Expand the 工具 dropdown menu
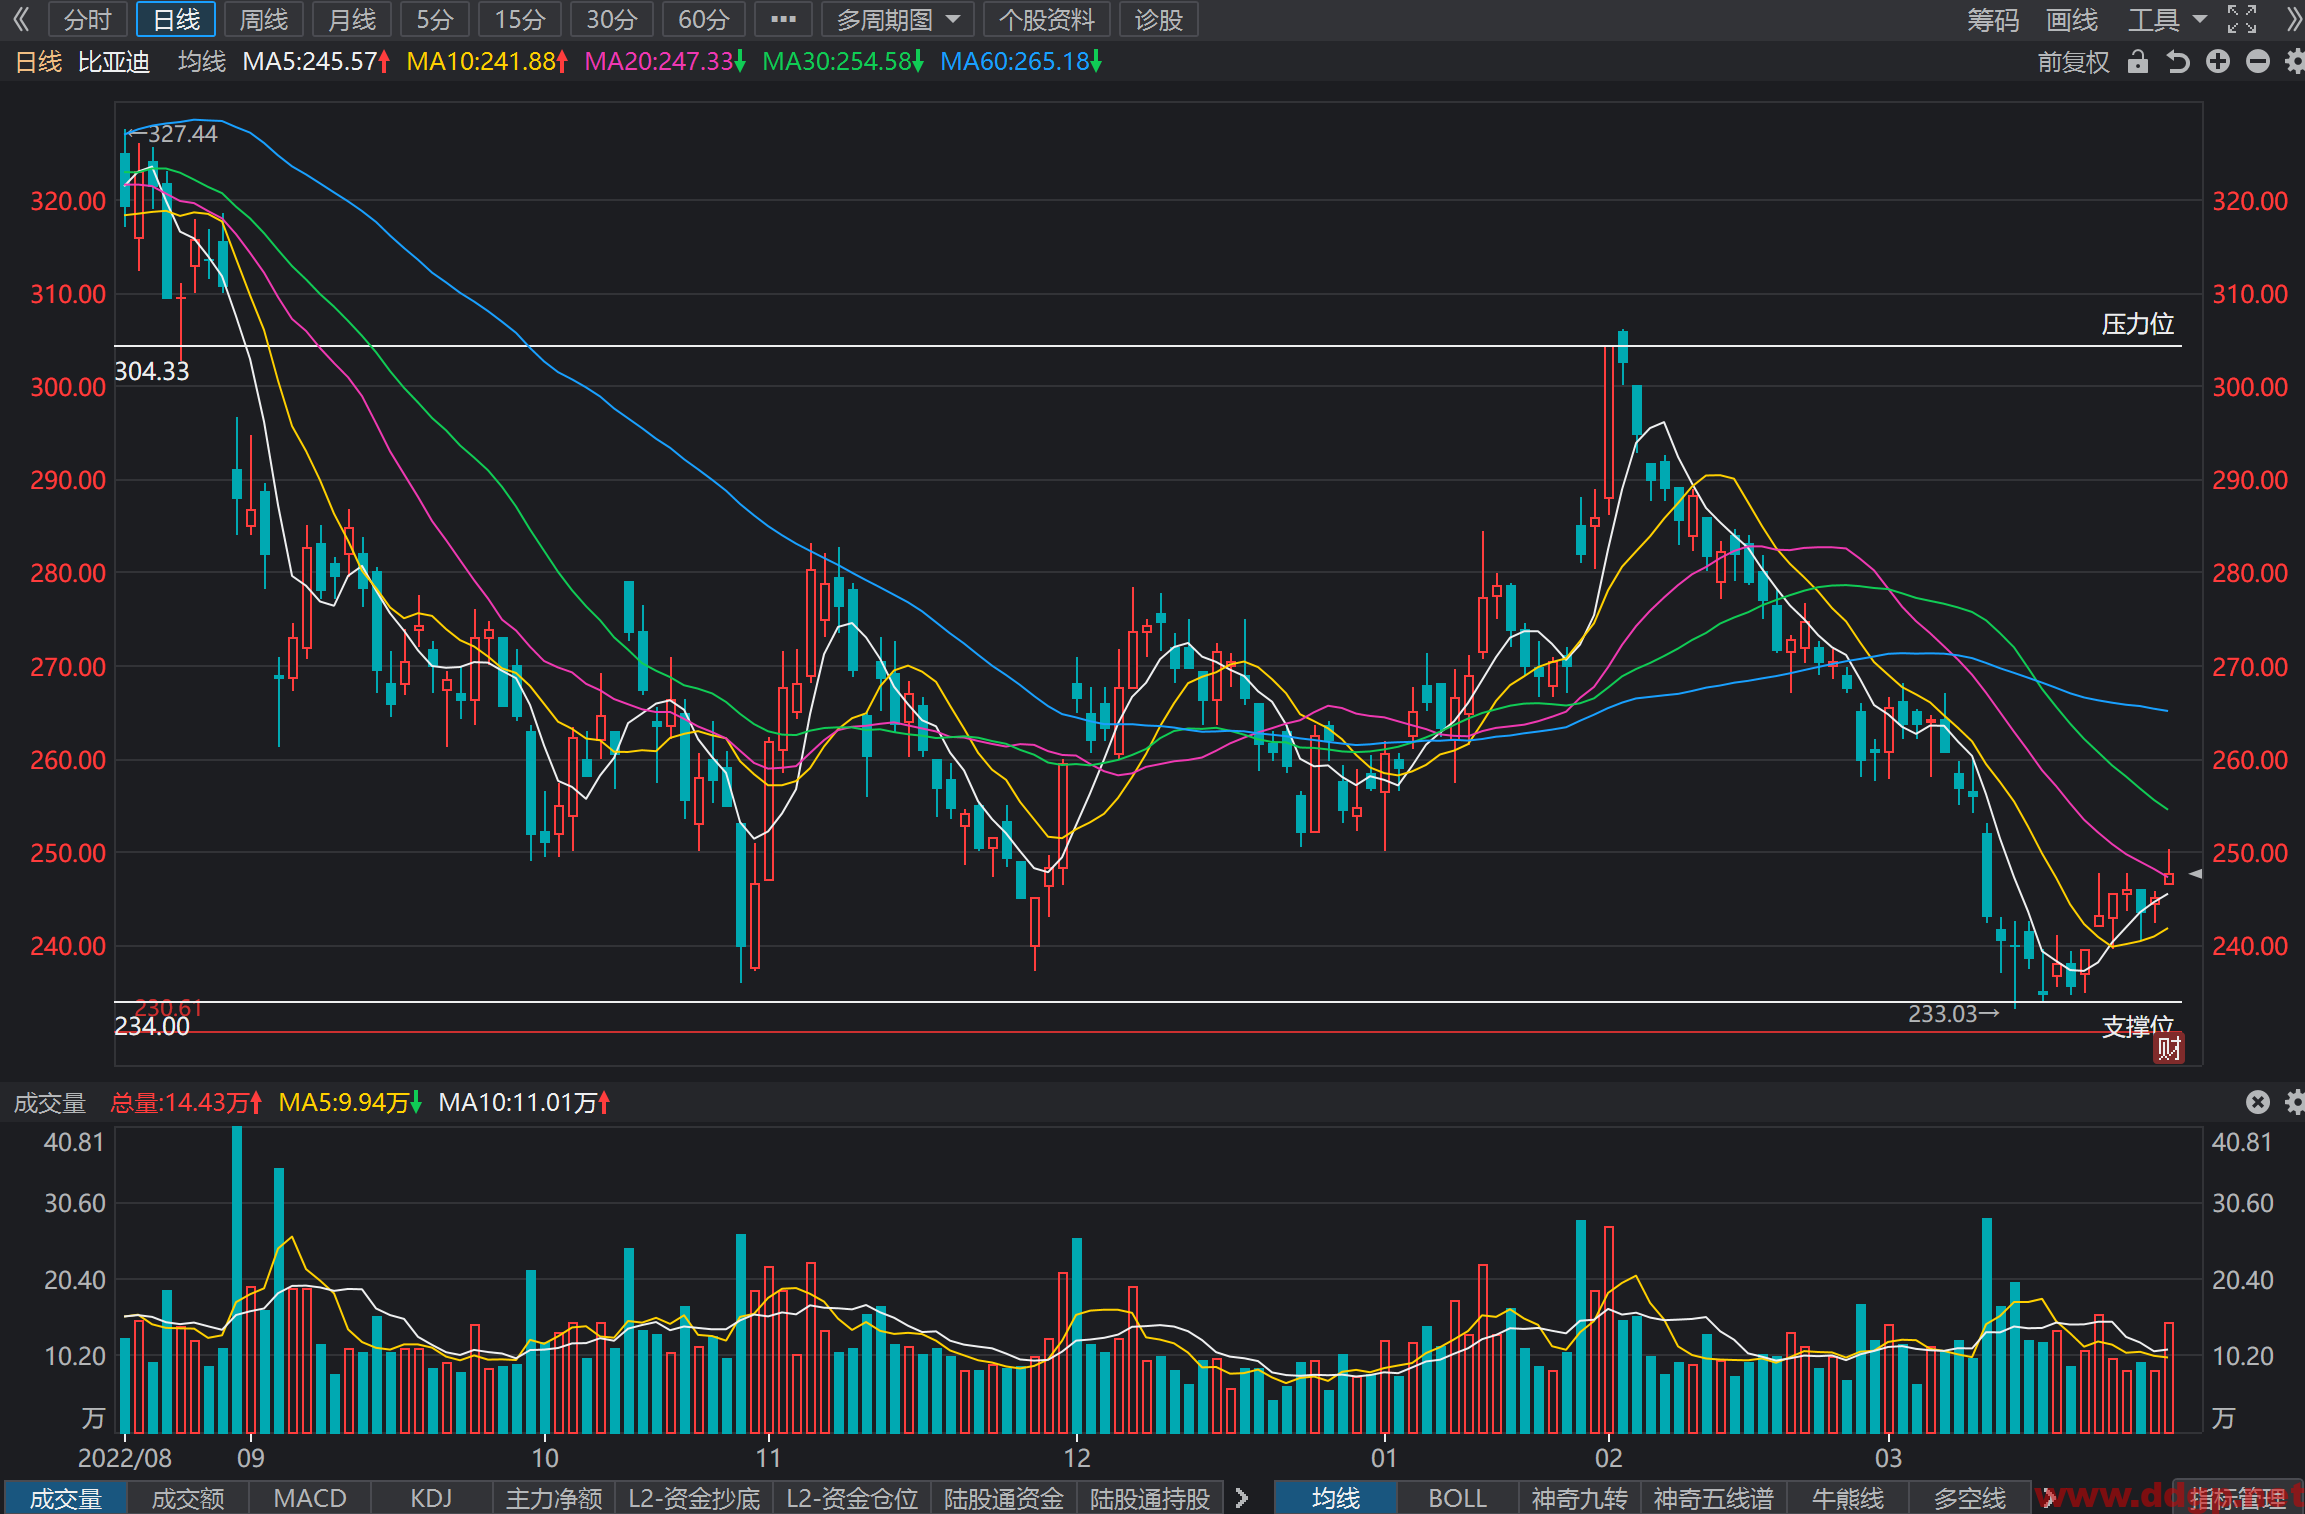The image size is (2305, 1514). pyautogui.click(x=2167, y=19)
